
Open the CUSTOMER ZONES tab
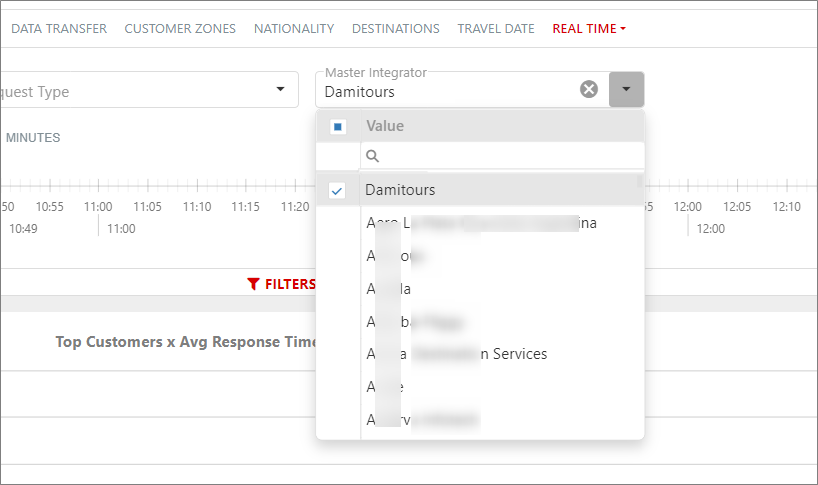pos(180,29)
